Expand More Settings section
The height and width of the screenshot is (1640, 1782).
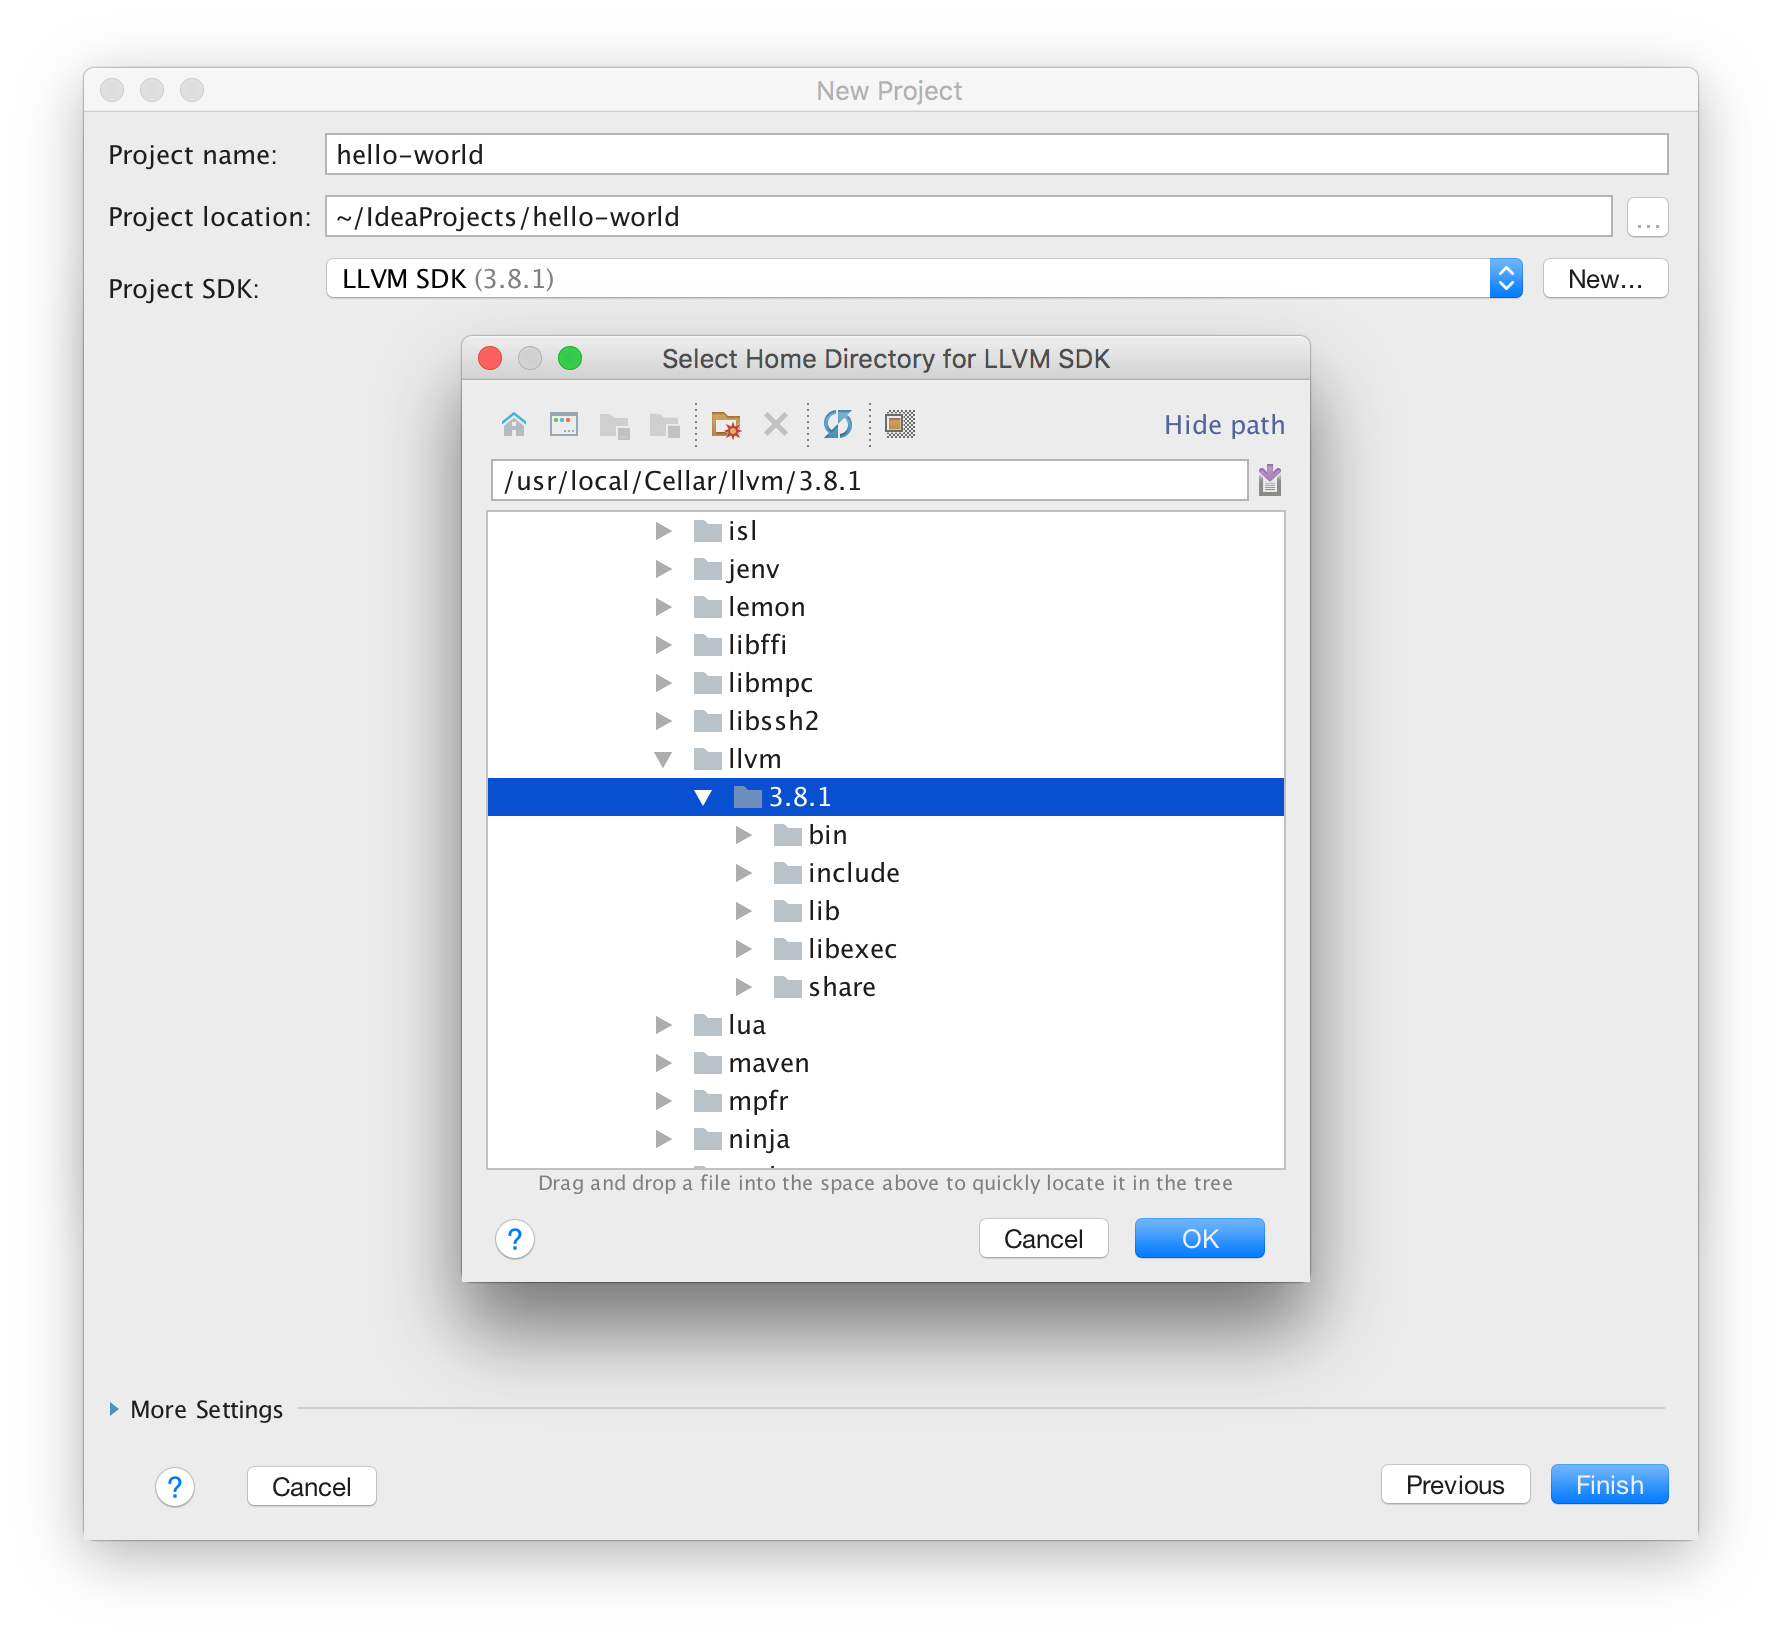click(114, 1409)
